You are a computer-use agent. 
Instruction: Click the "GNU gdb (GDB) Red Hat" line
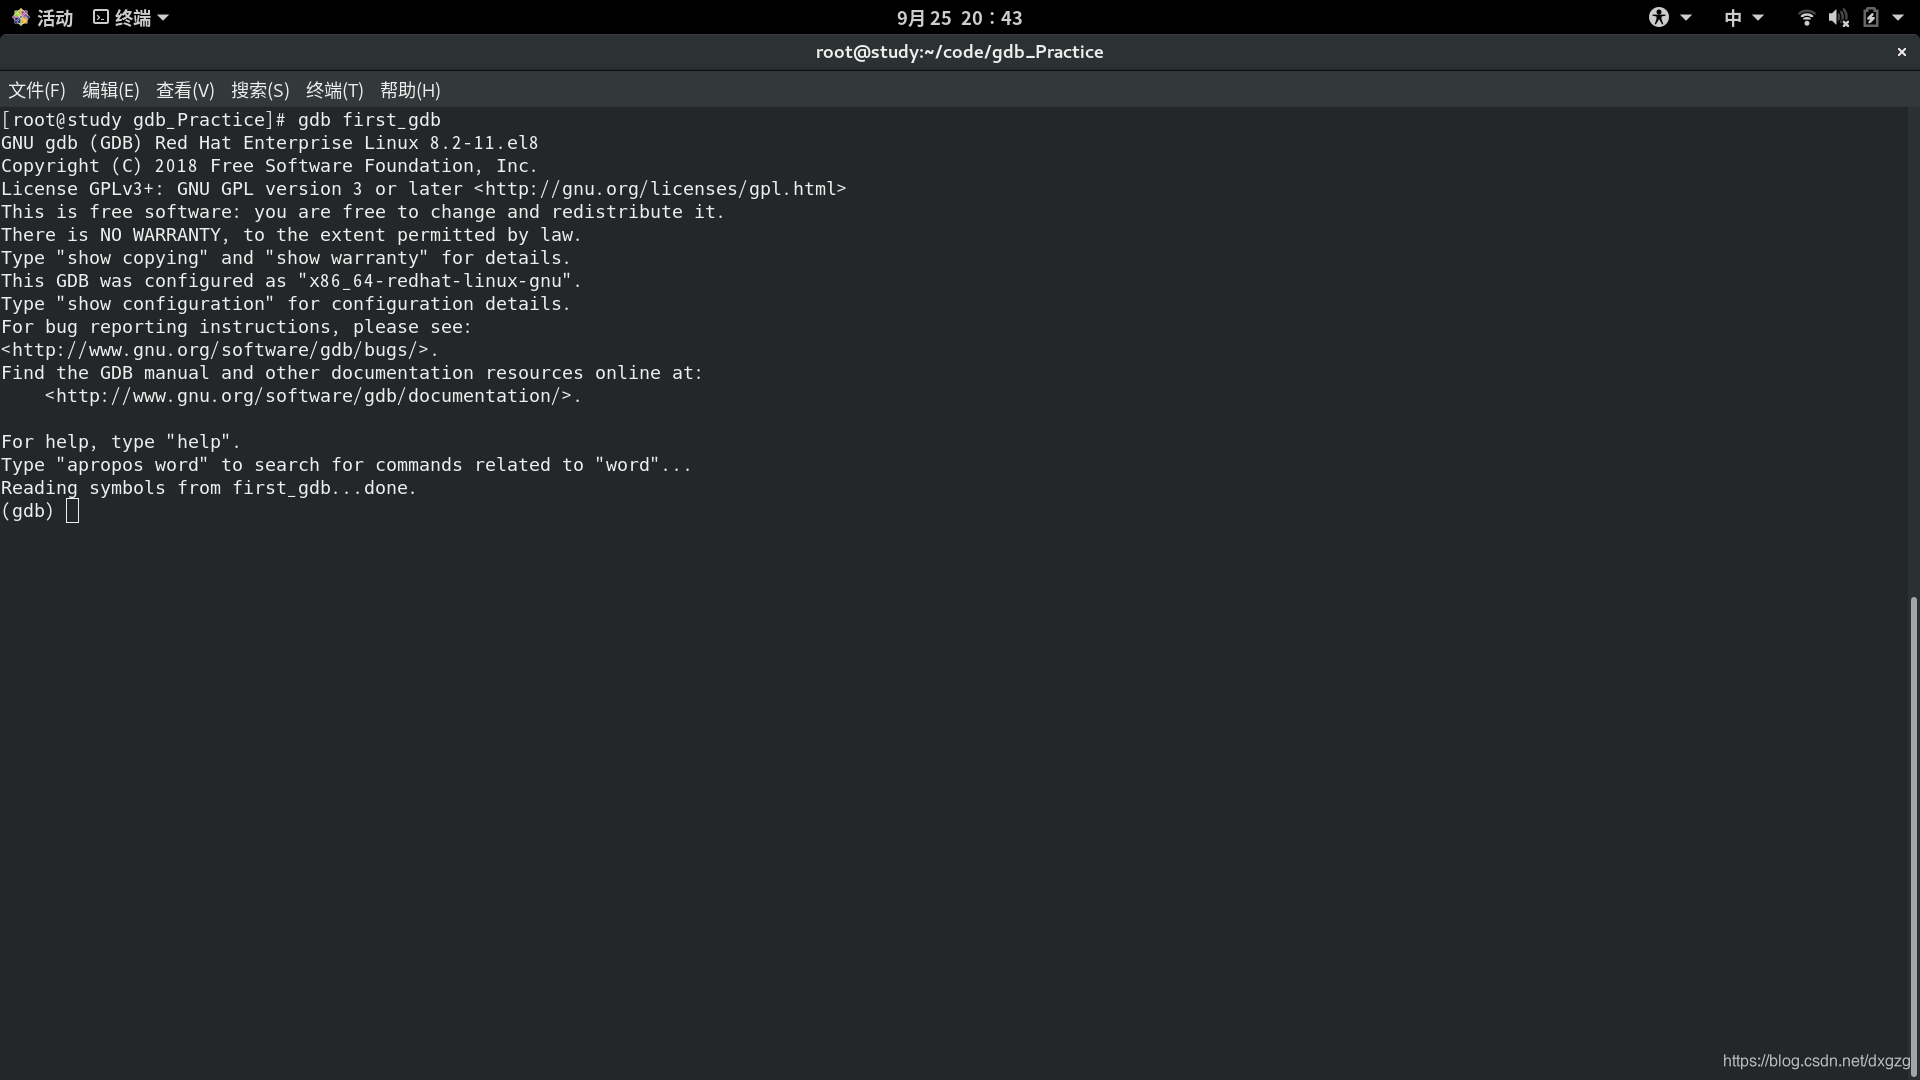pyautogui.click(x=270, y=143)
